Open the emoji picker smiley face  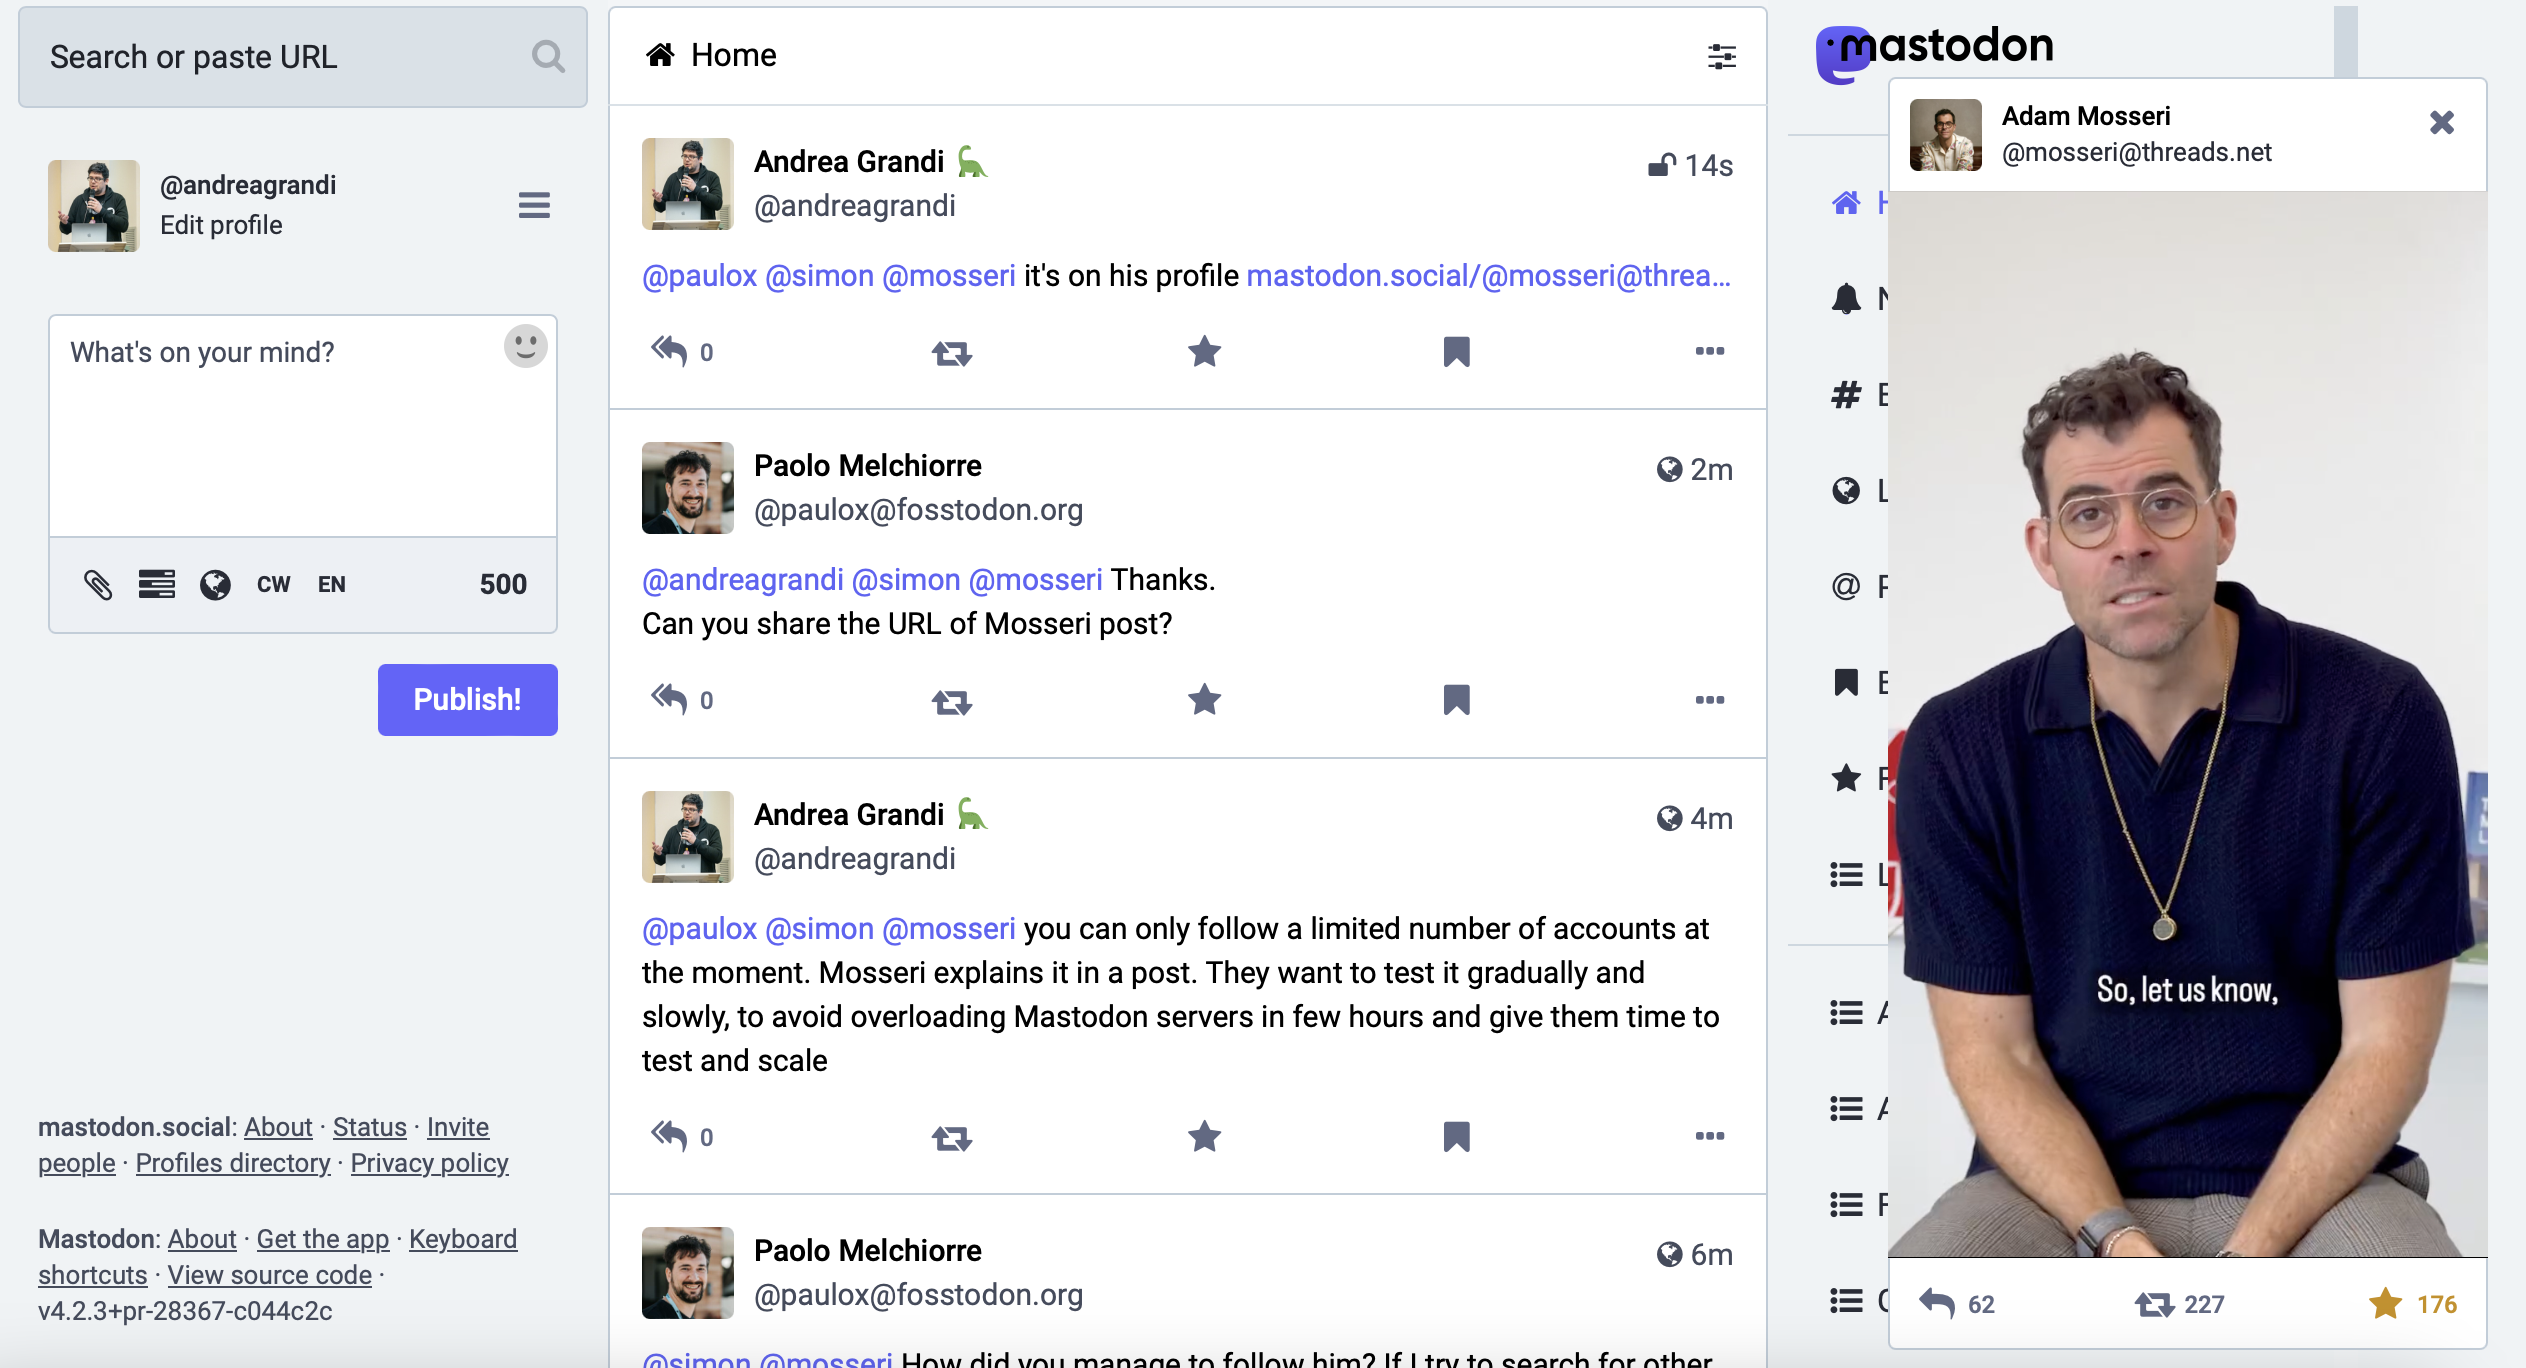(525, 347)
